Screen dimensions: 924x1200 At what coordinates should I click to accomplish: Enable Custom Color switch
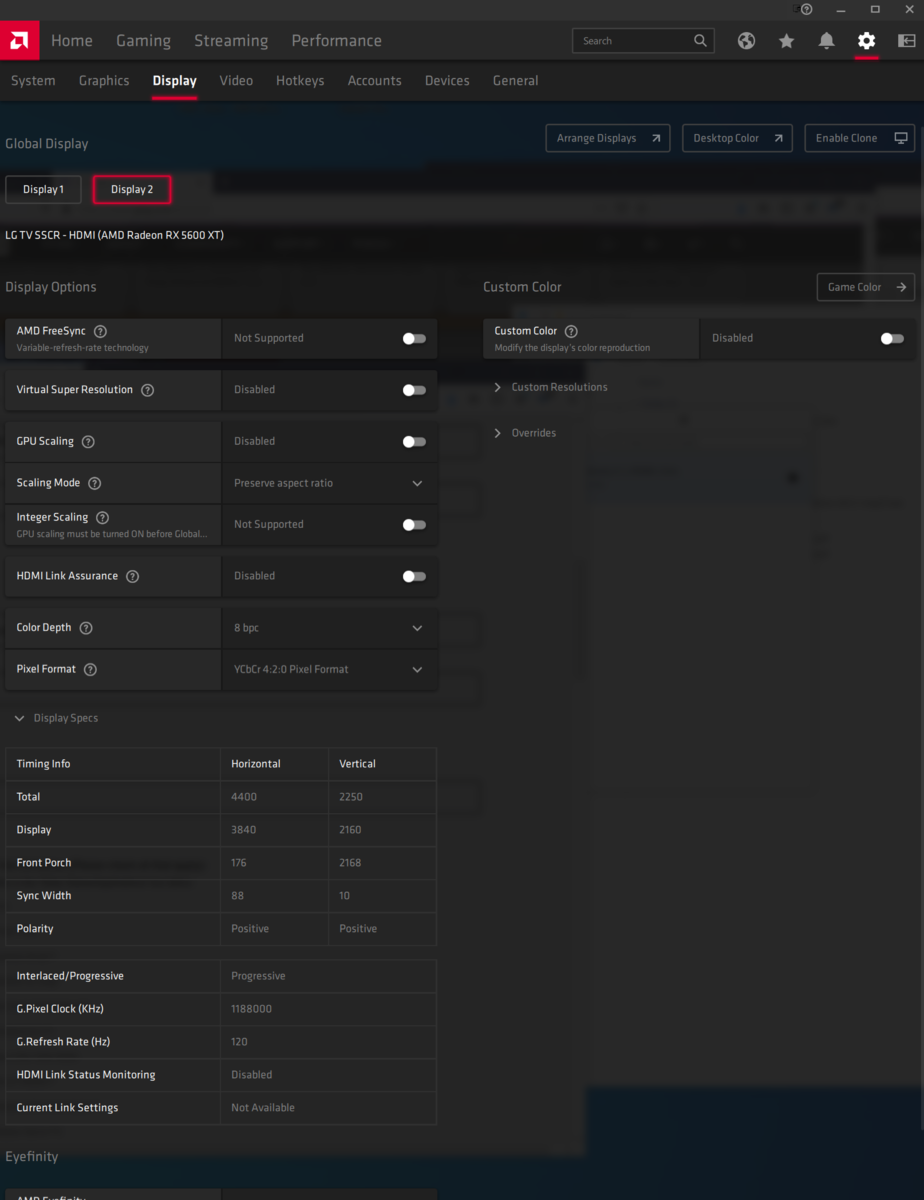tap(892, 338)
